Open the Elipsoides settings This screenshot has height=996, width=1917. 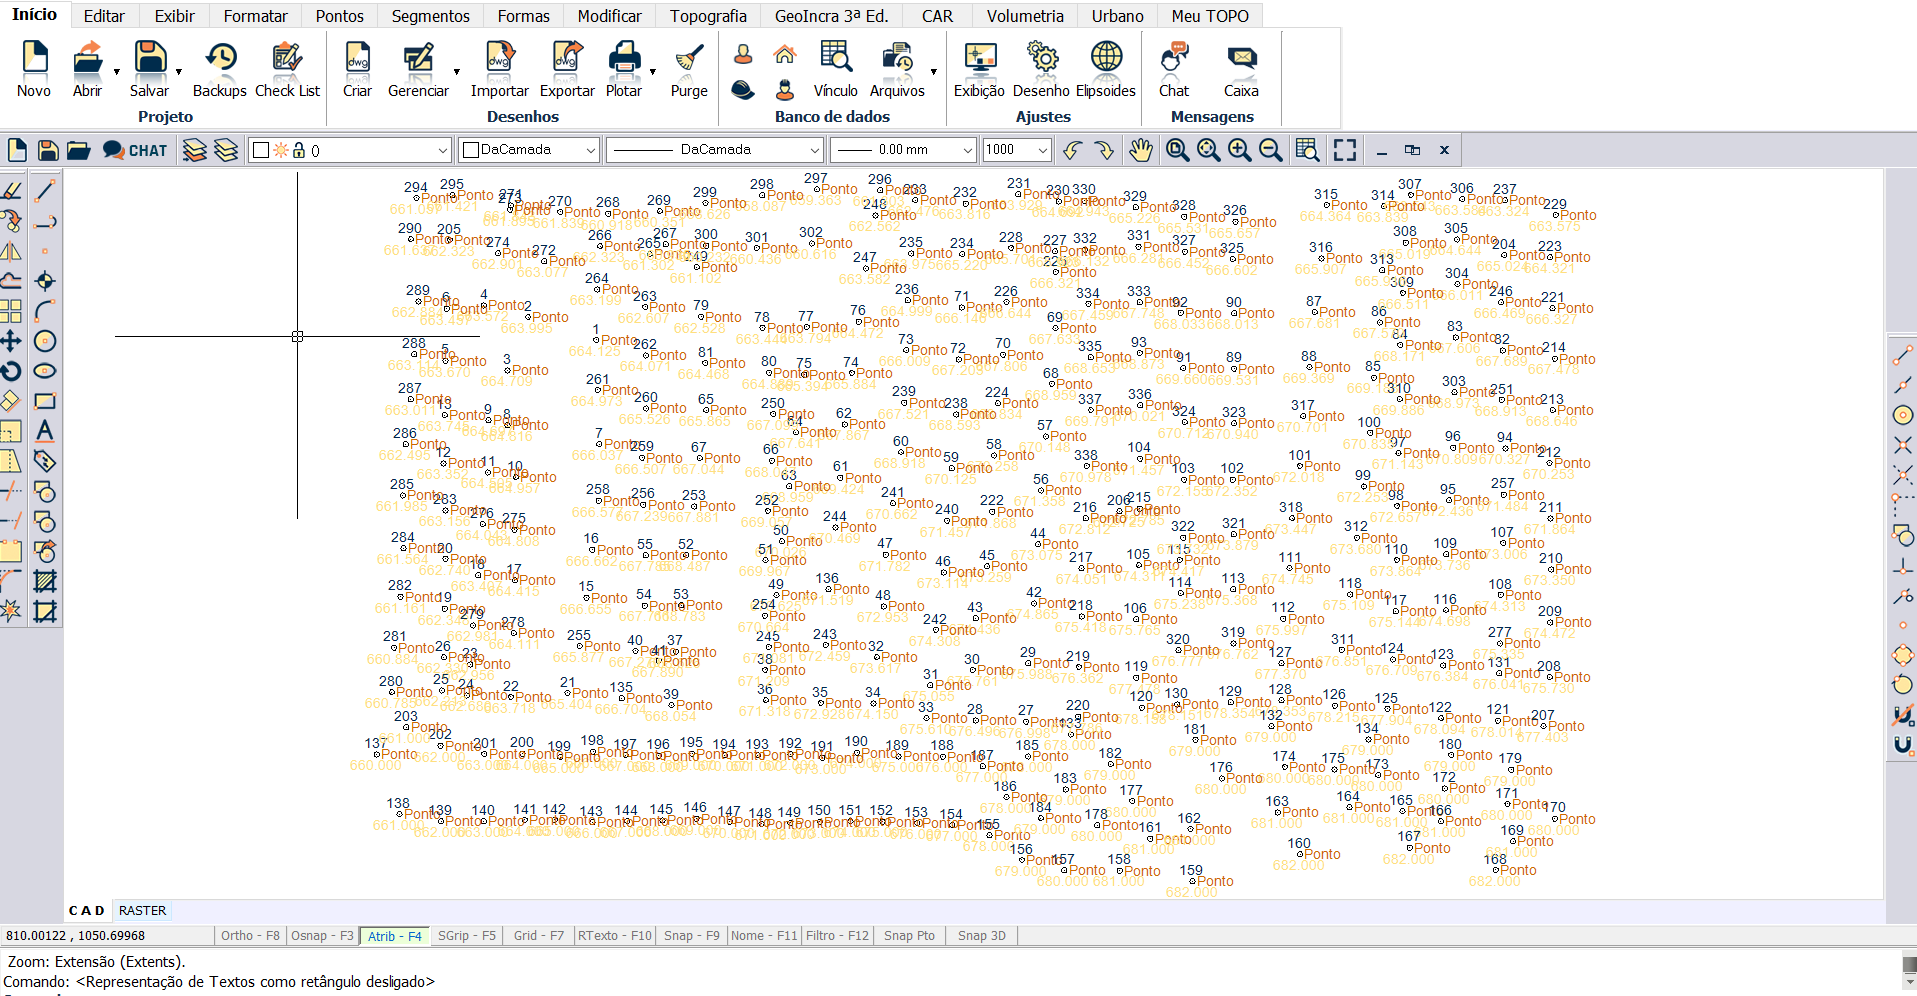pos(1105,68)
